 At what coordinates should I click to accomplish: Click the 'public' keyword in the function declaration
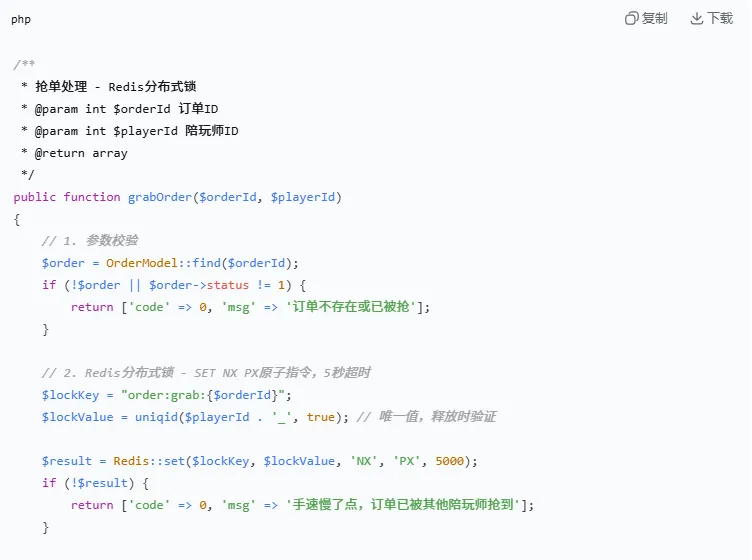point(35,197)
